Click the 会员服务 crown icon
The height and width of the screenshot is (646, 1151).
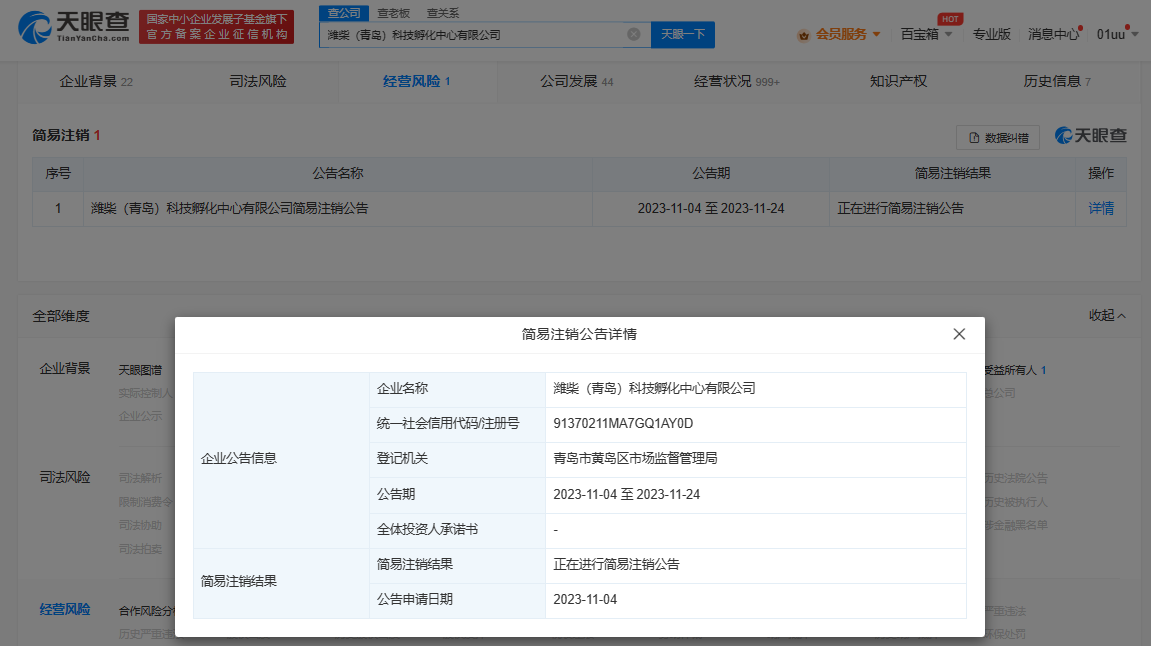(x=803, y=35)
